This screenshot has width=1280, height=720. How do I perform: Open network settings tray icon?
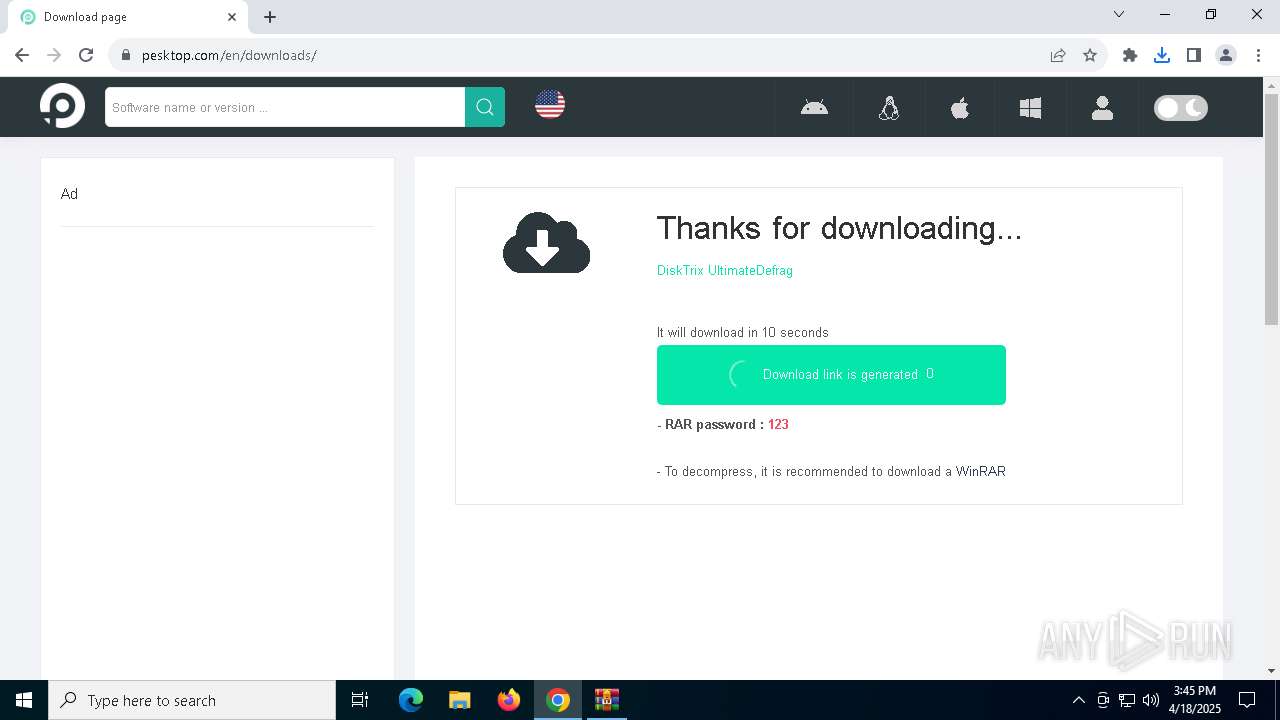1127,700
